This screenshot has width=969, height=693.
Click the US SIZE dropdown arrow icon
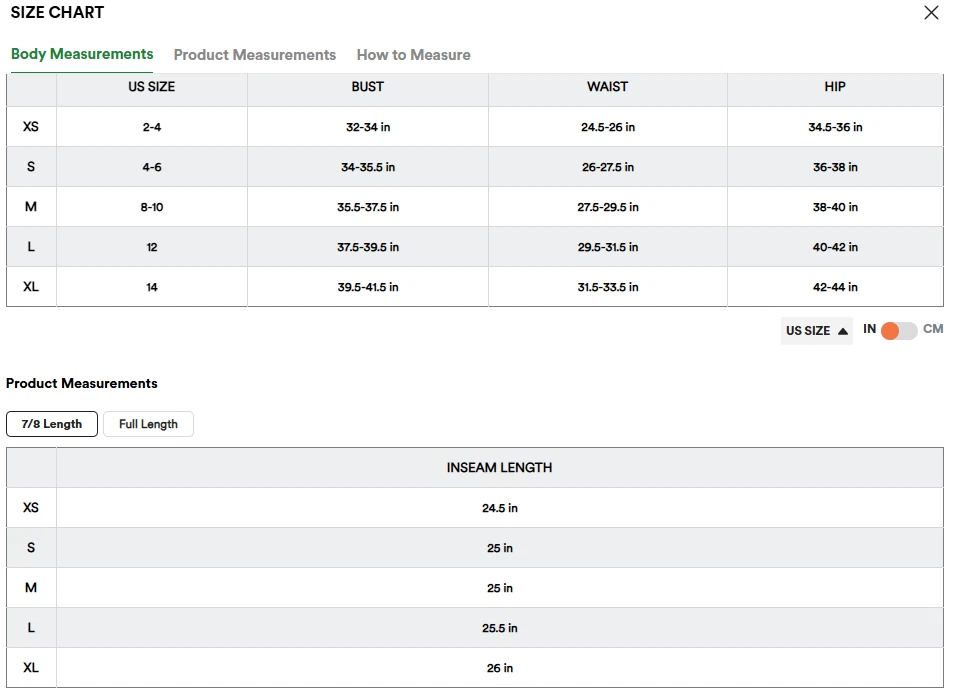pos(843,331)
